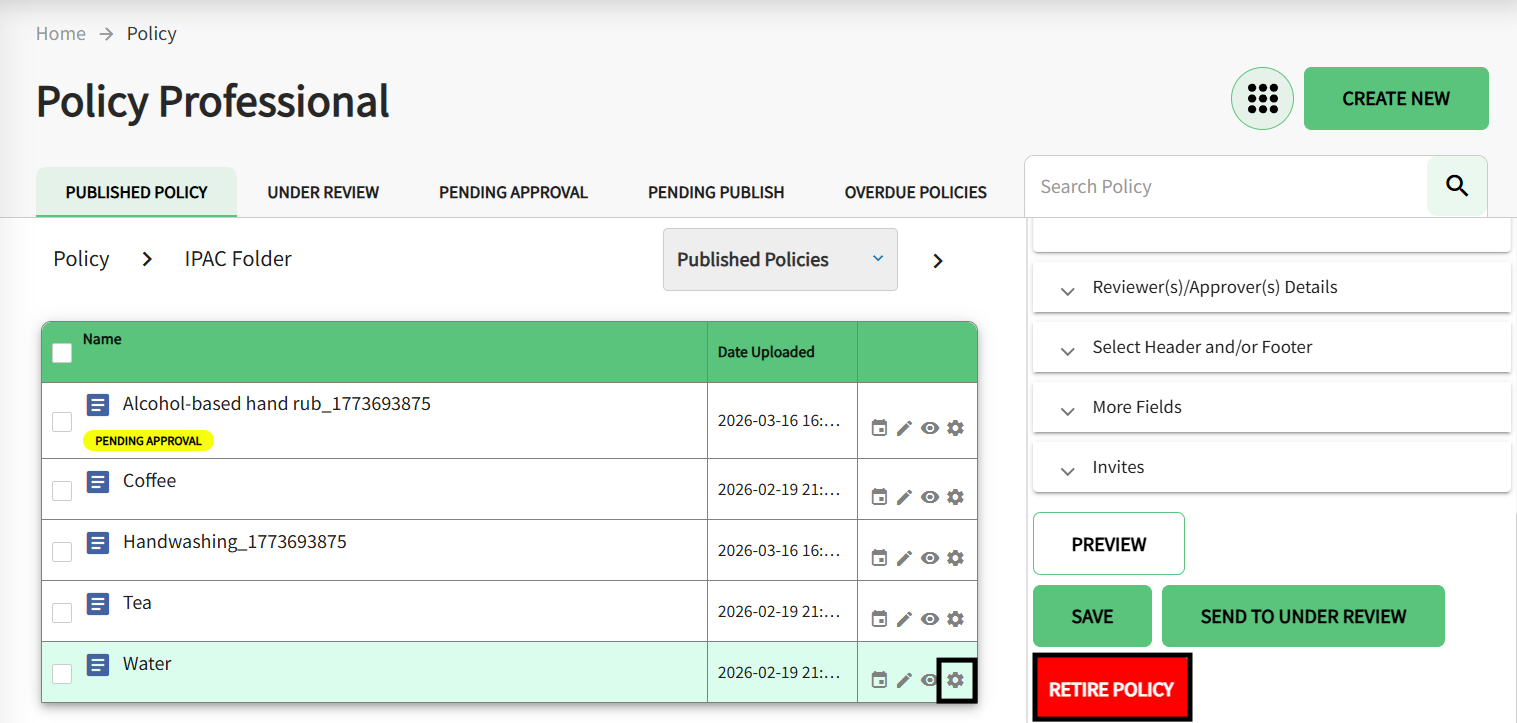The width and height of the screenshot is (1517, 723).
Task: Select the edit pencil for Water policy
Action: [x=904, y=679]
